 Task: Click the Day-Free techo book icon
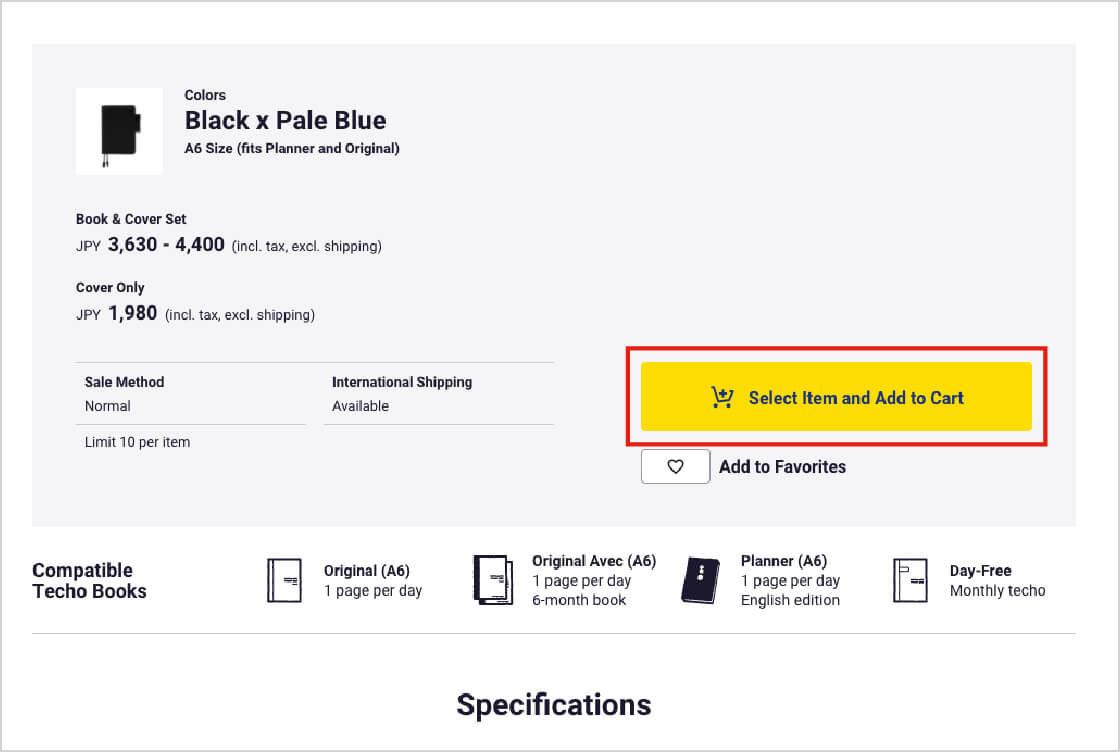pyautogui.click(x=910, y=580)
